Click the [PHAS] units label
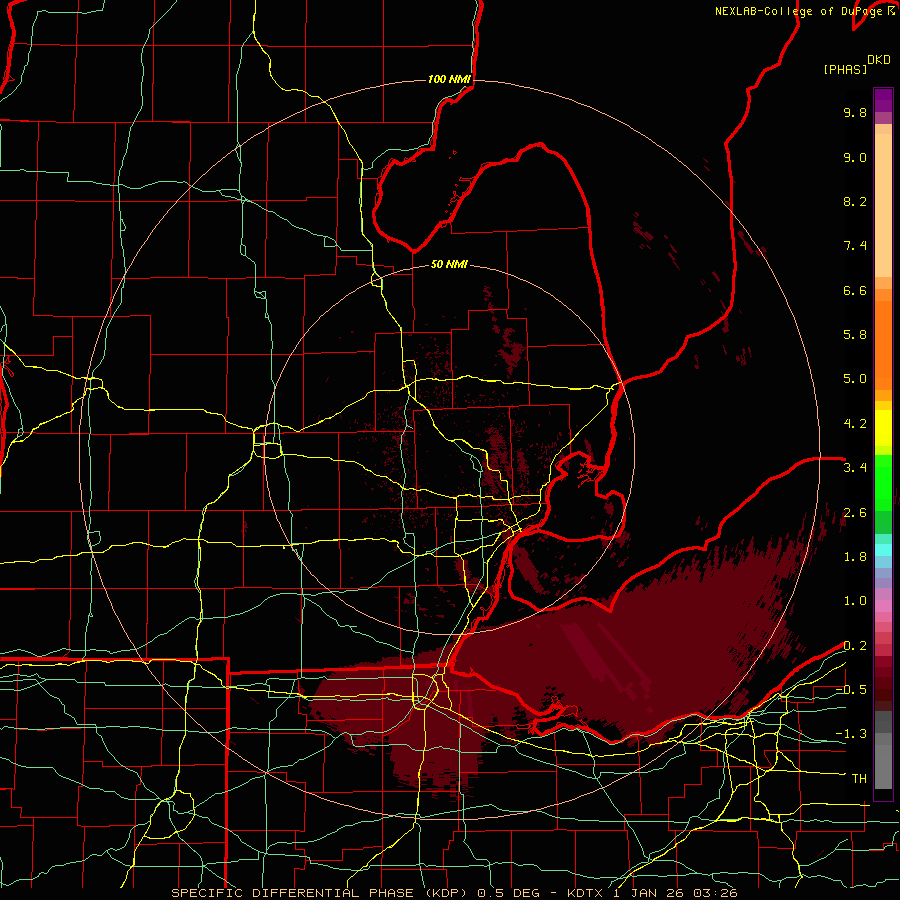The height and width of the screenshot is (900, 900). click(x=845, y=69)
